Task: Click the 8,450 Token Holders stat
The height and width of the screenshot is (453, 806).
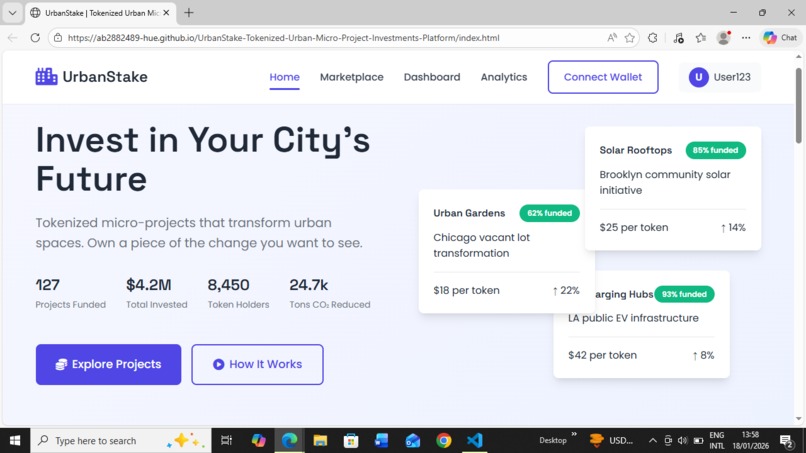Action: coord(239,293)
